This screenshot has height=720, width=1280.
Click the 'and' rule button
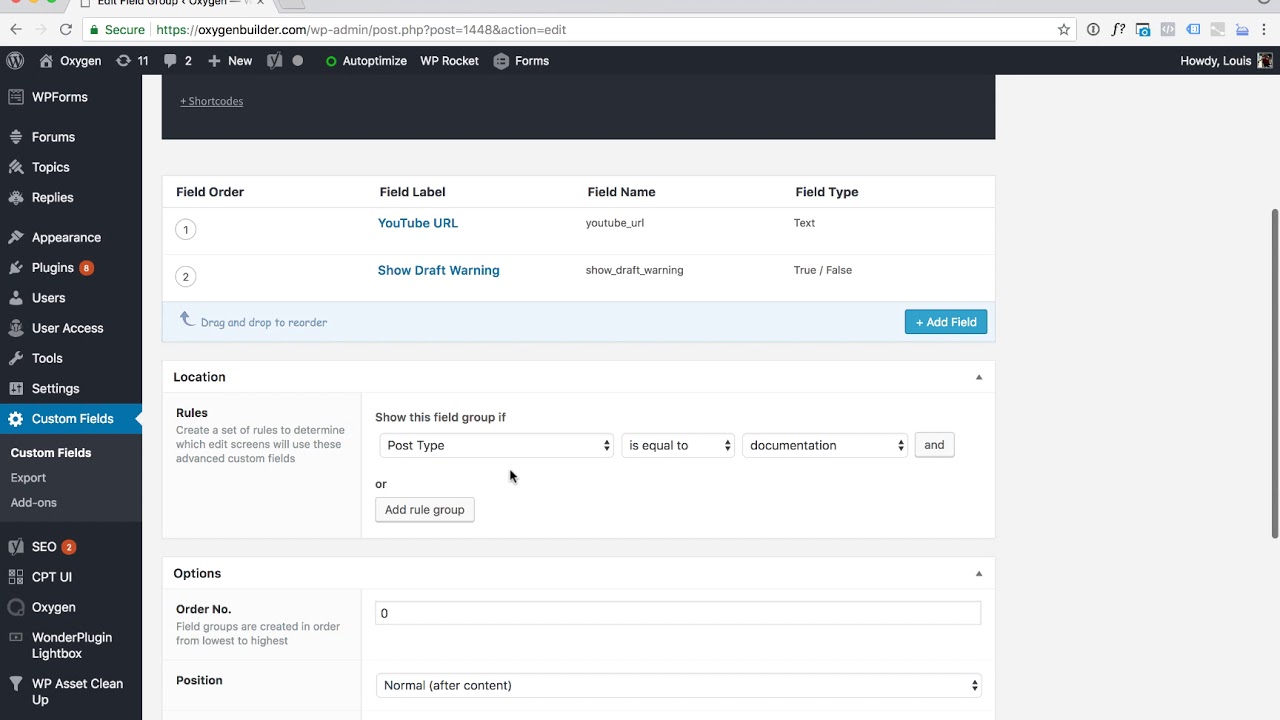click(934, 445)
